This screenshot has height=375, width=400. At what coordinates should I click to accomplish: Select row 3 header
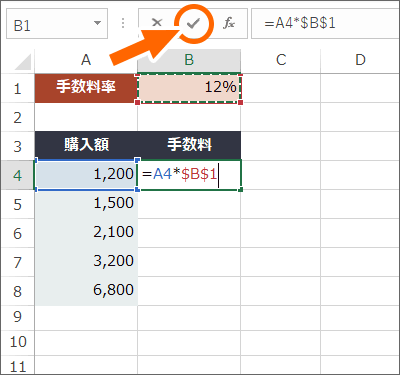pos(17,146)
